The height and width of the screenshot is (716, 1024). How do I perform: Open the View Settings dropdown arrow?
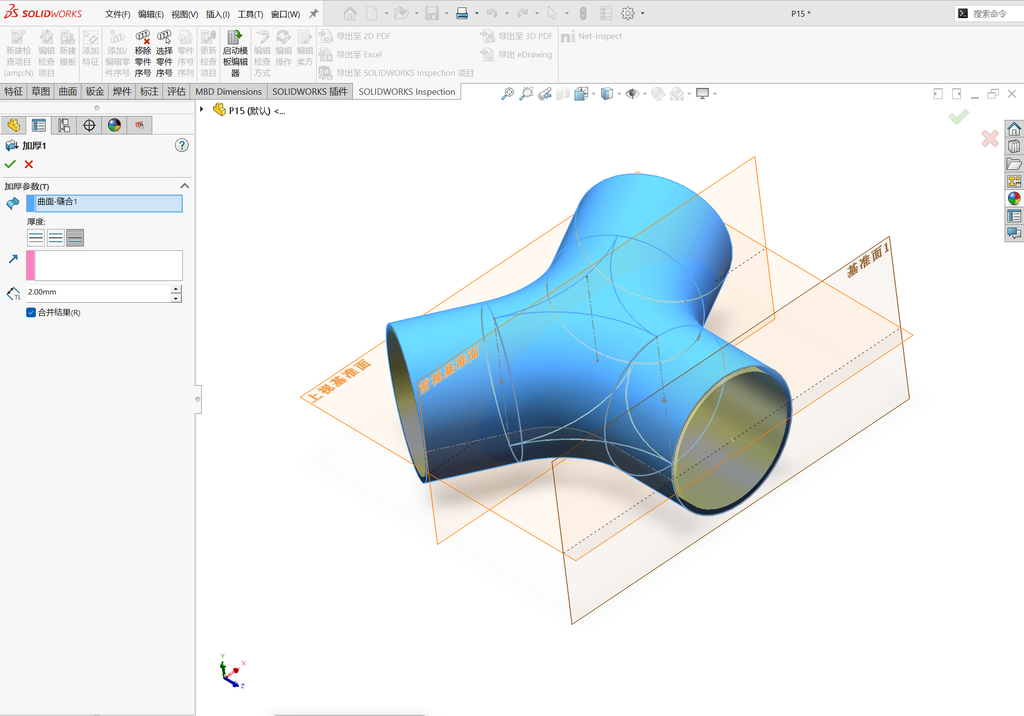715,94
